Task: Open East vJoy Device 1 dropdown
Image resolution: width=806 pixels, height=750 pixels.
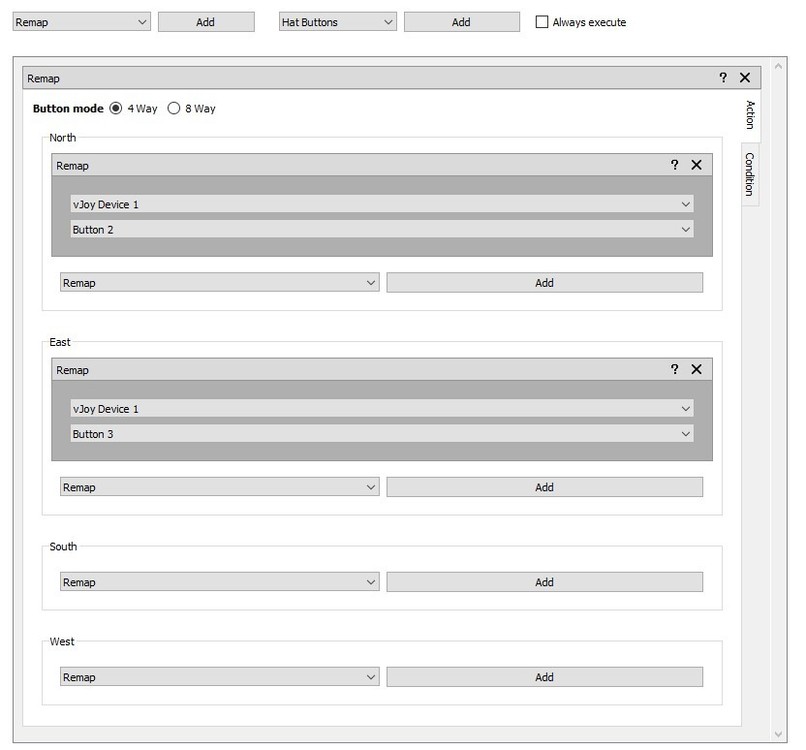Action: tap(382, 409)
